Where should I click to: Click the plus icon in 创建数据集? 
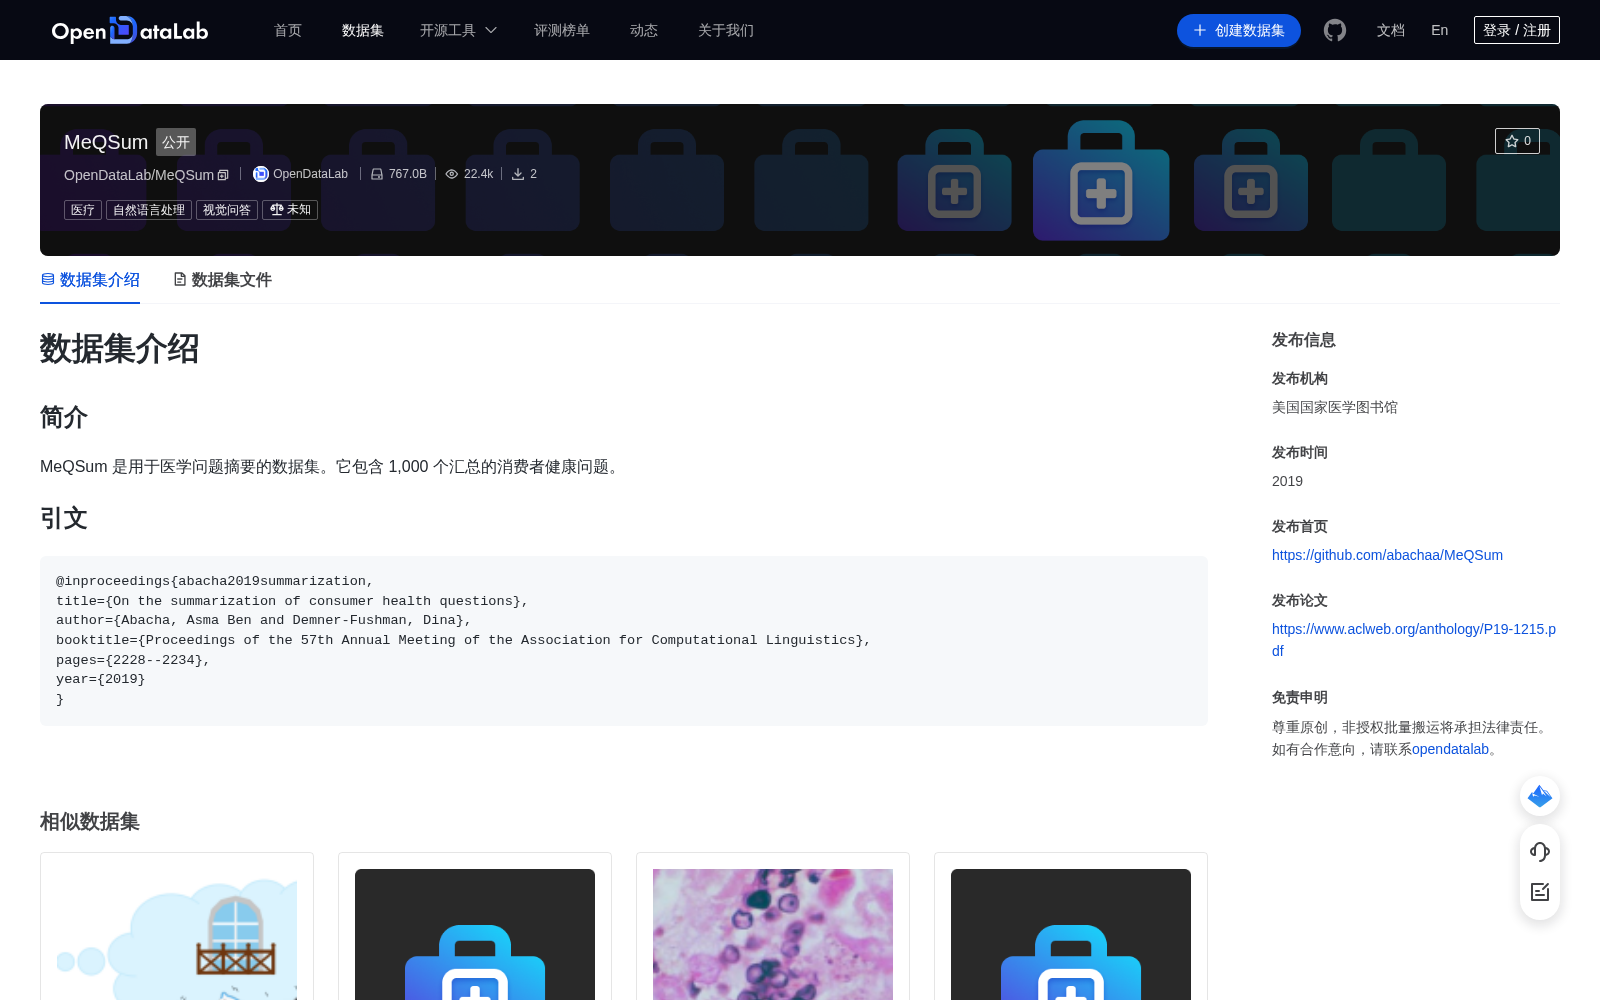[x=1200, y=30]
